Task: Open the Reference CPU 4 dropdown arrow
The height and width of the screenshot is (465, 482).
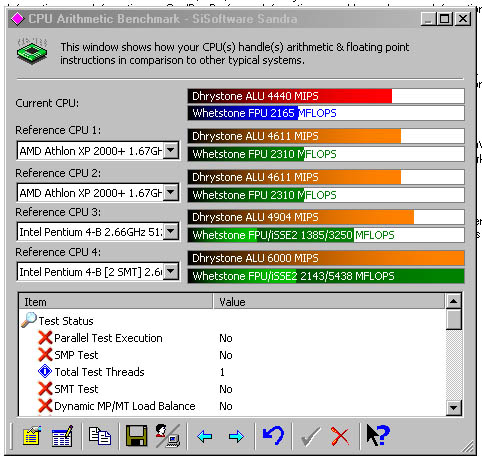Action: click(x=171, y=271)
